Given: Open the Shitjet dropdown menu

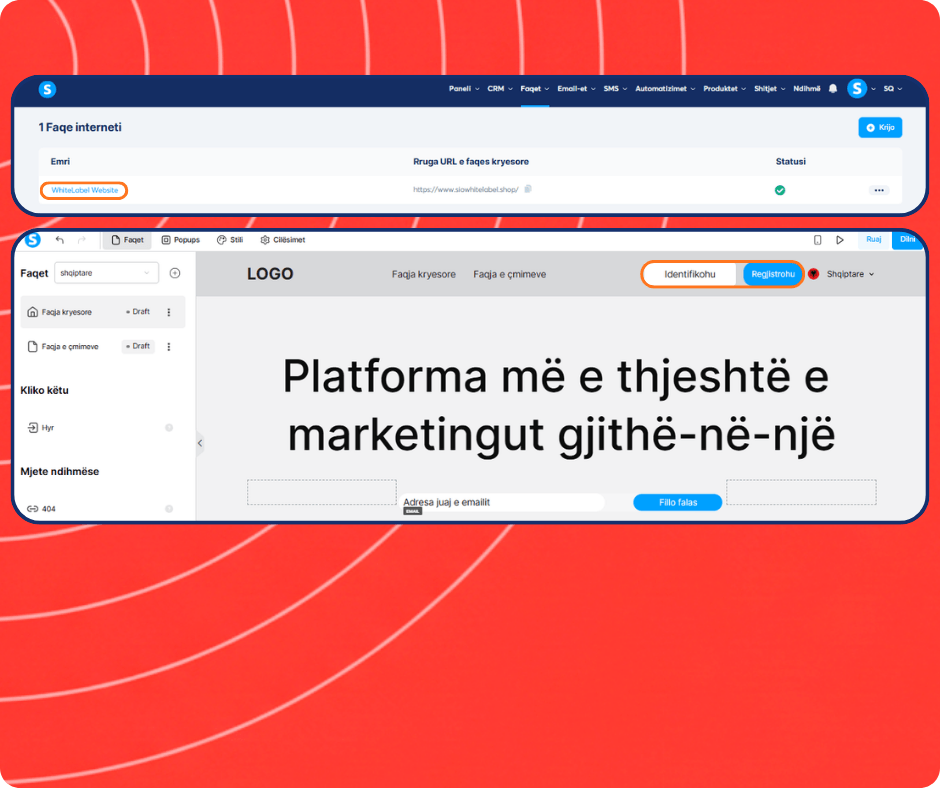Looking at the screenshot, I should [769, 89].
